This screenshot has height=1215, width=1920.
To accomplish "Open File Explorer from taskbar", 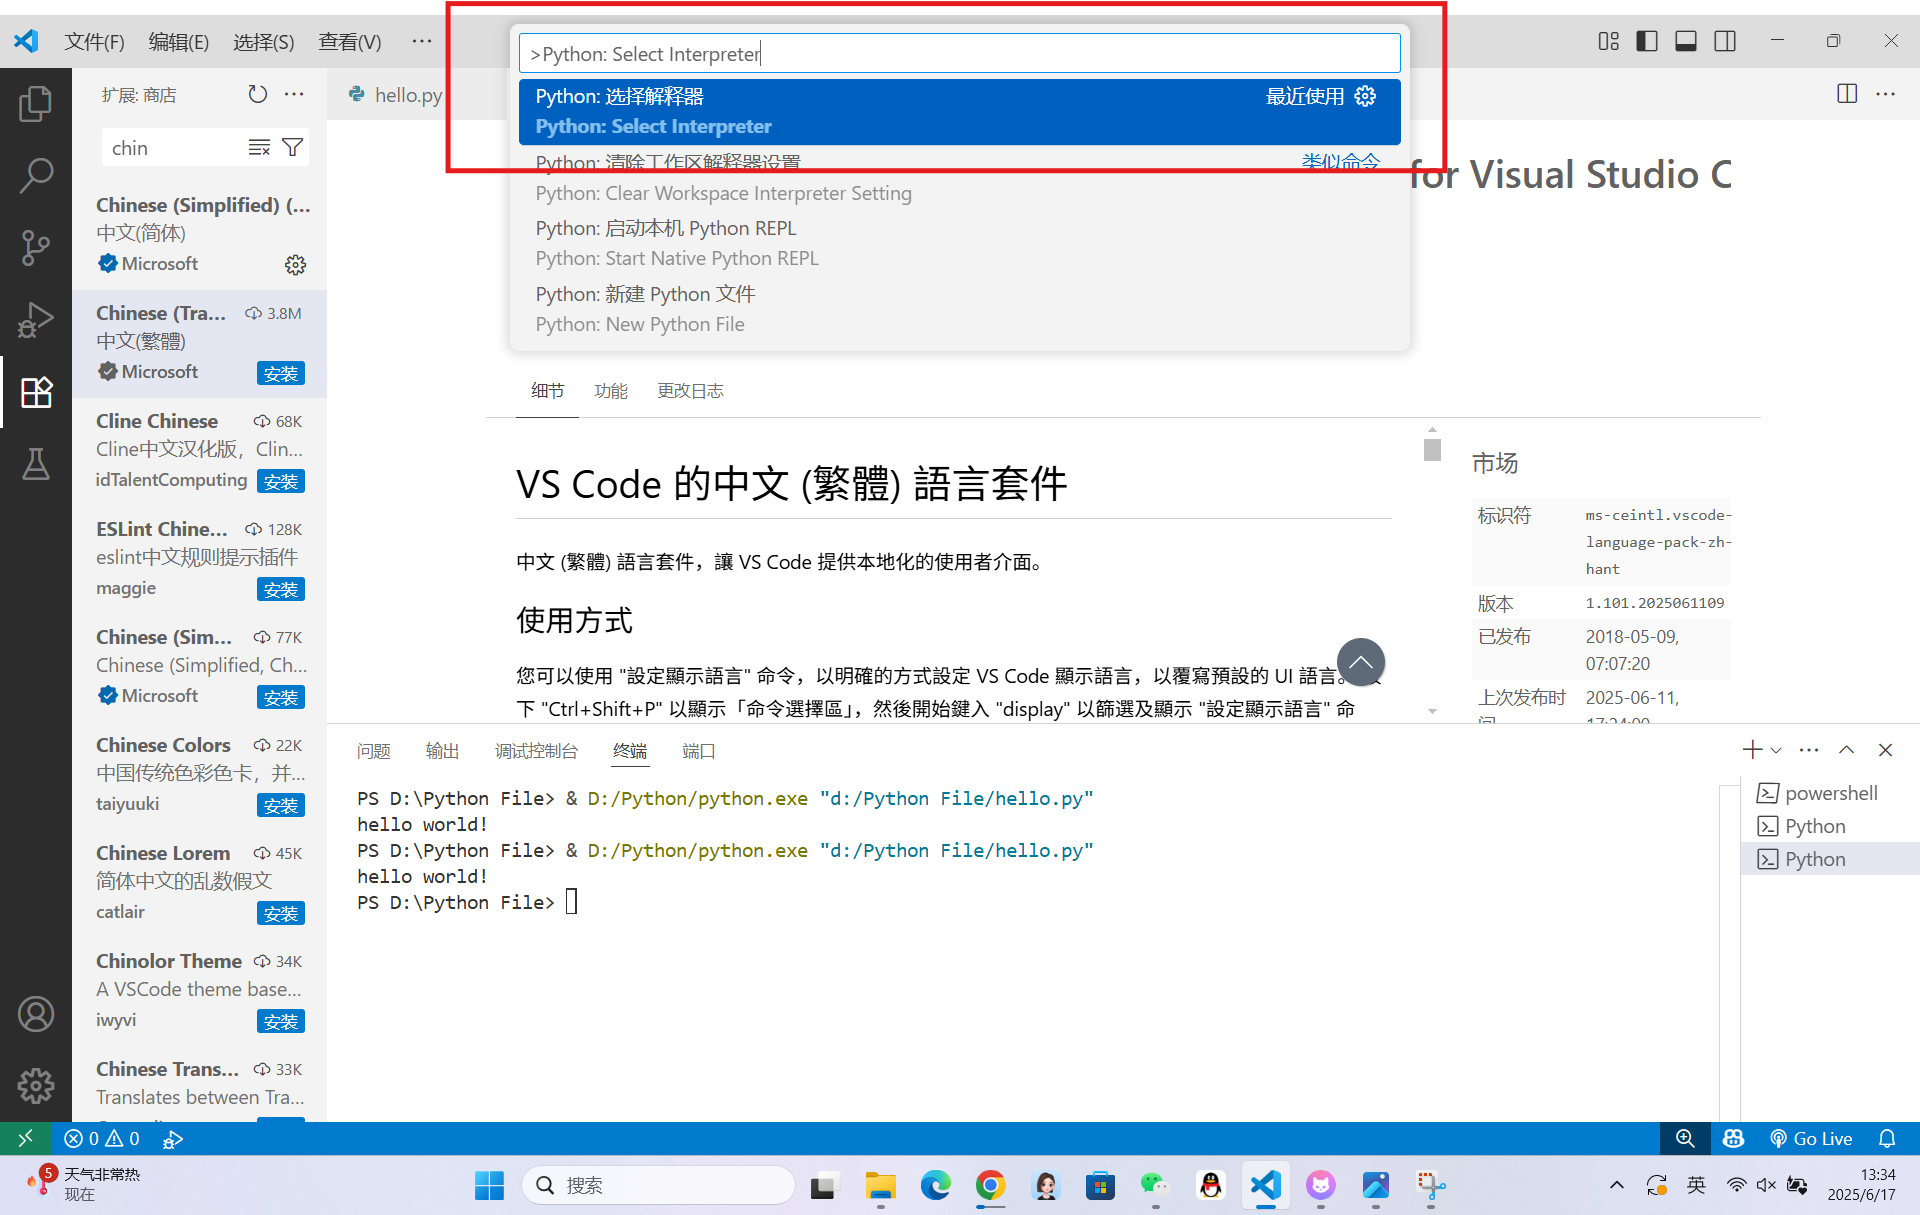I will tap(880, 1185).
